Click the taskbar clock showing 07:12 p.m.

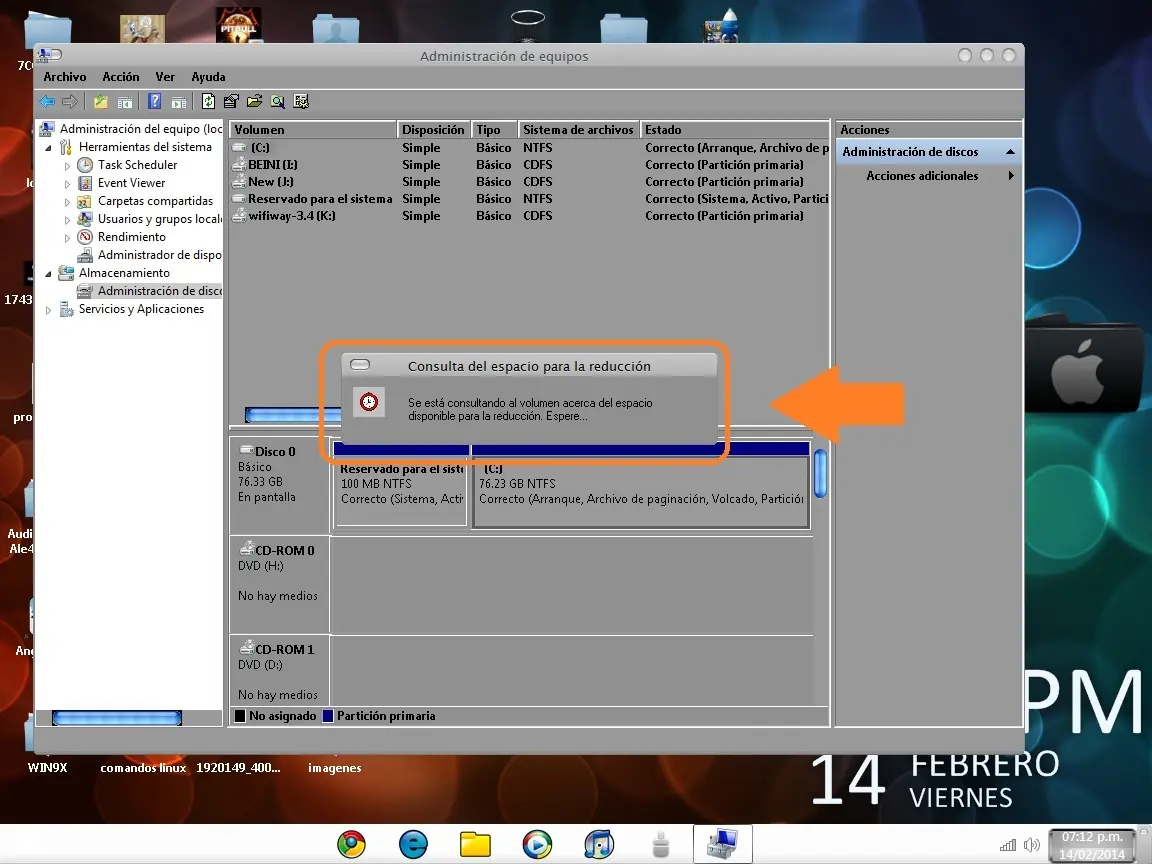[x=1092, y=846]
